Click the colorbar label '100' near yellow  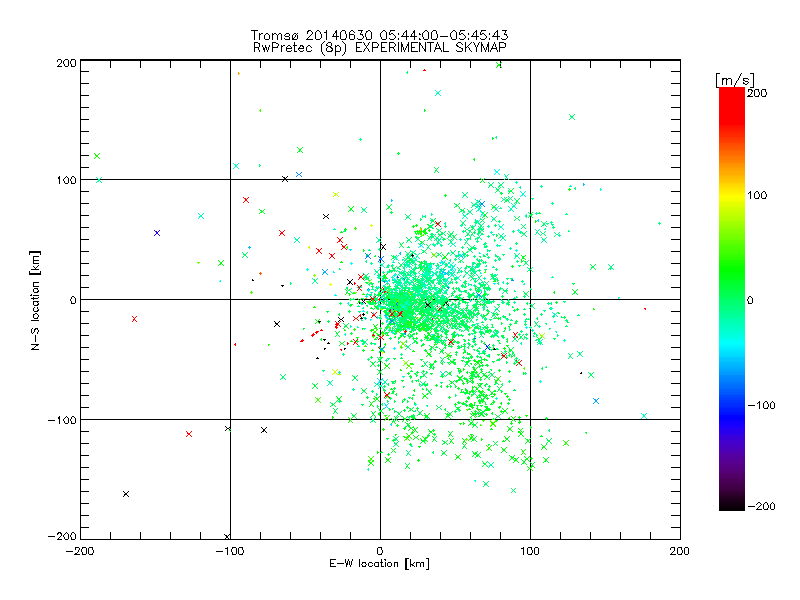coord(757,195)
